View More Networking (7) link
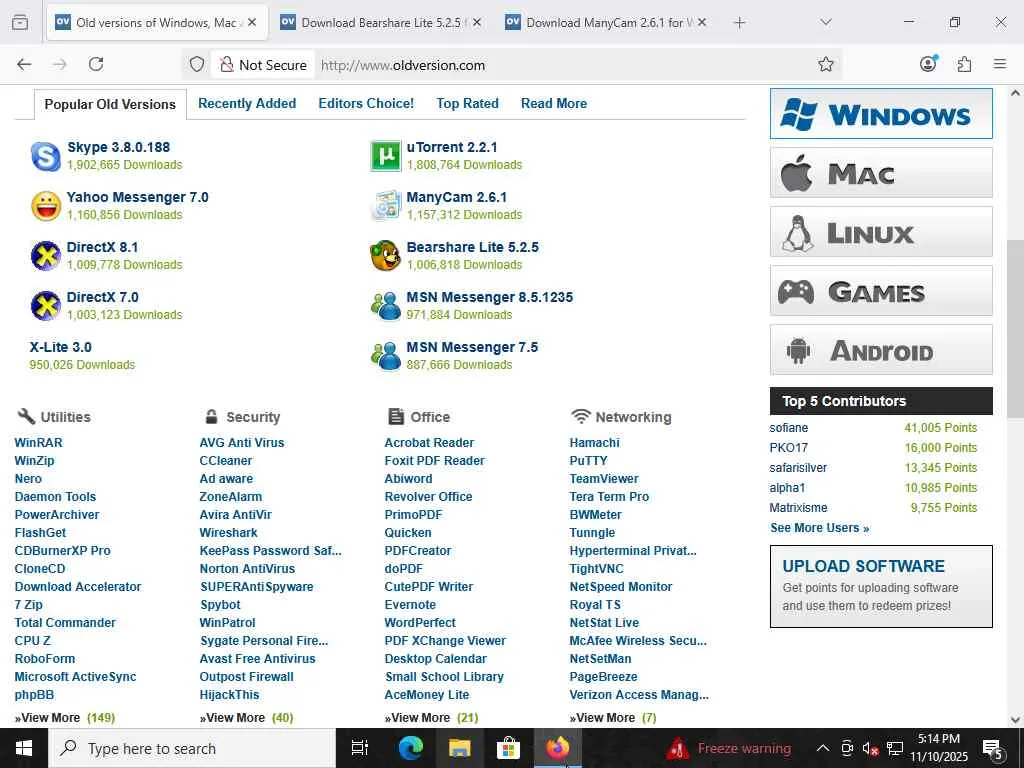 [613, 718]
